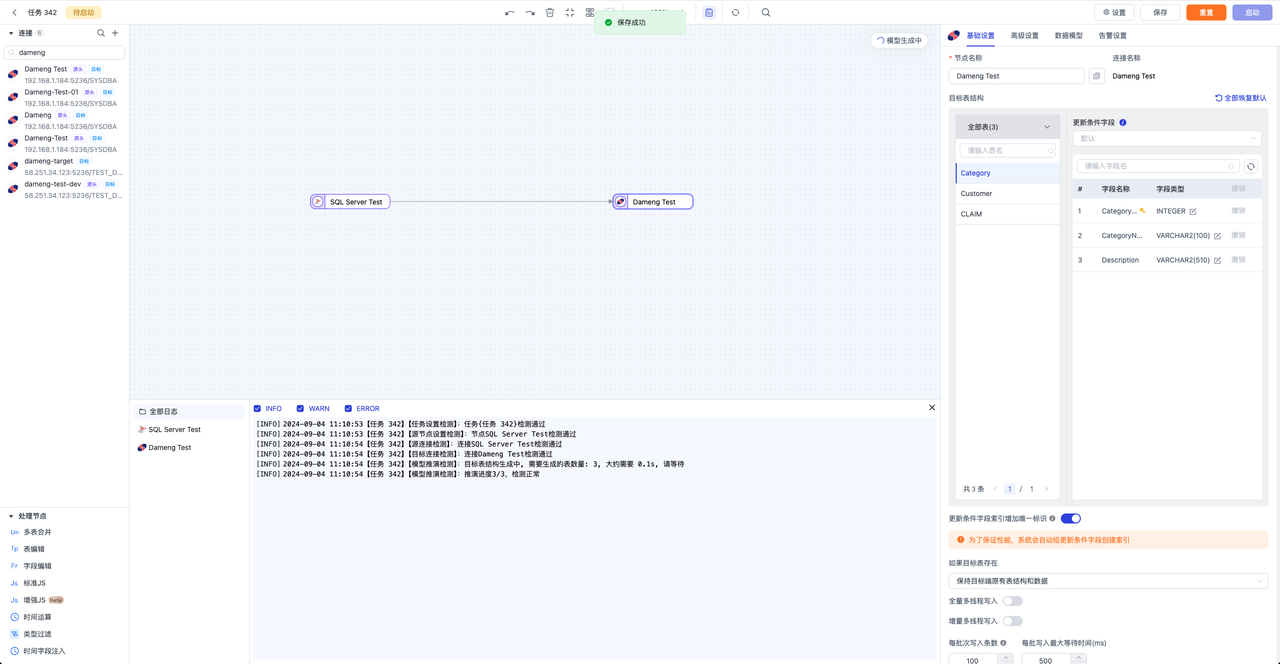The image size is (1280, 664).
Task: Add a new connection with the plus icon
Action: (115, 33)
